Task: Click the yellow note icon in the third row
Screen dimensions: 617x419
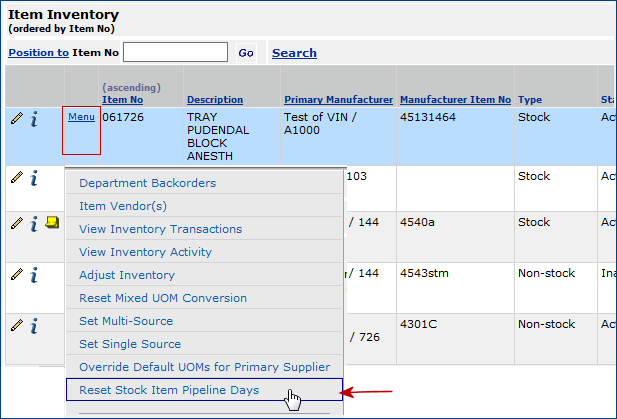Action: 52,223
